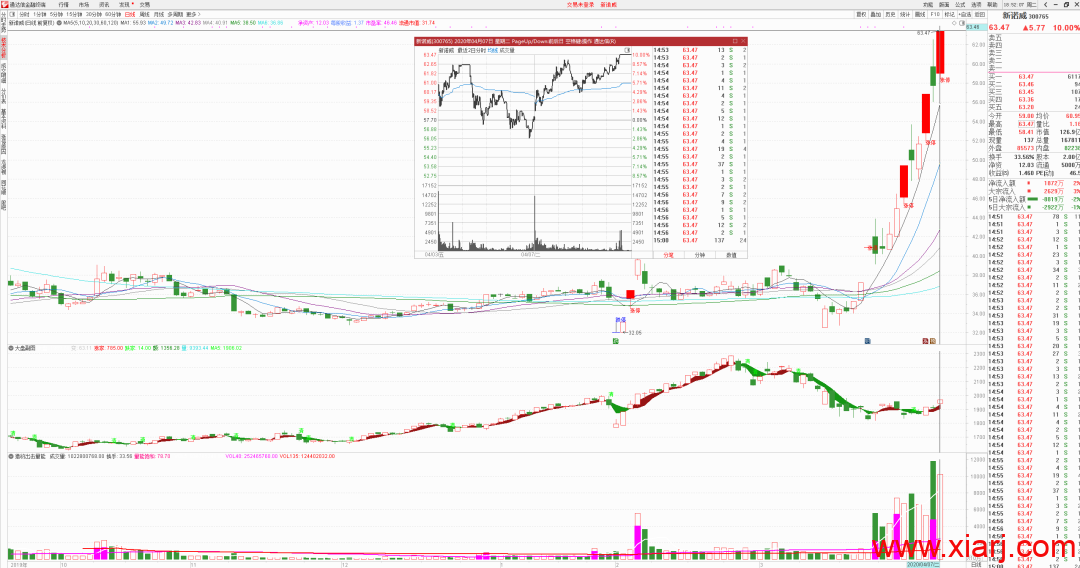
Task: Click the last popup trade row at 15:00
Action: [x=700, y=240]
